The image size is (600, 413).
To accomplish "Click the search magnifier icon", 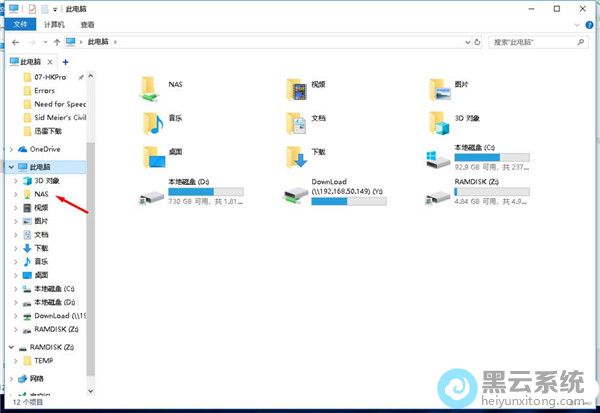I will 580,42.
